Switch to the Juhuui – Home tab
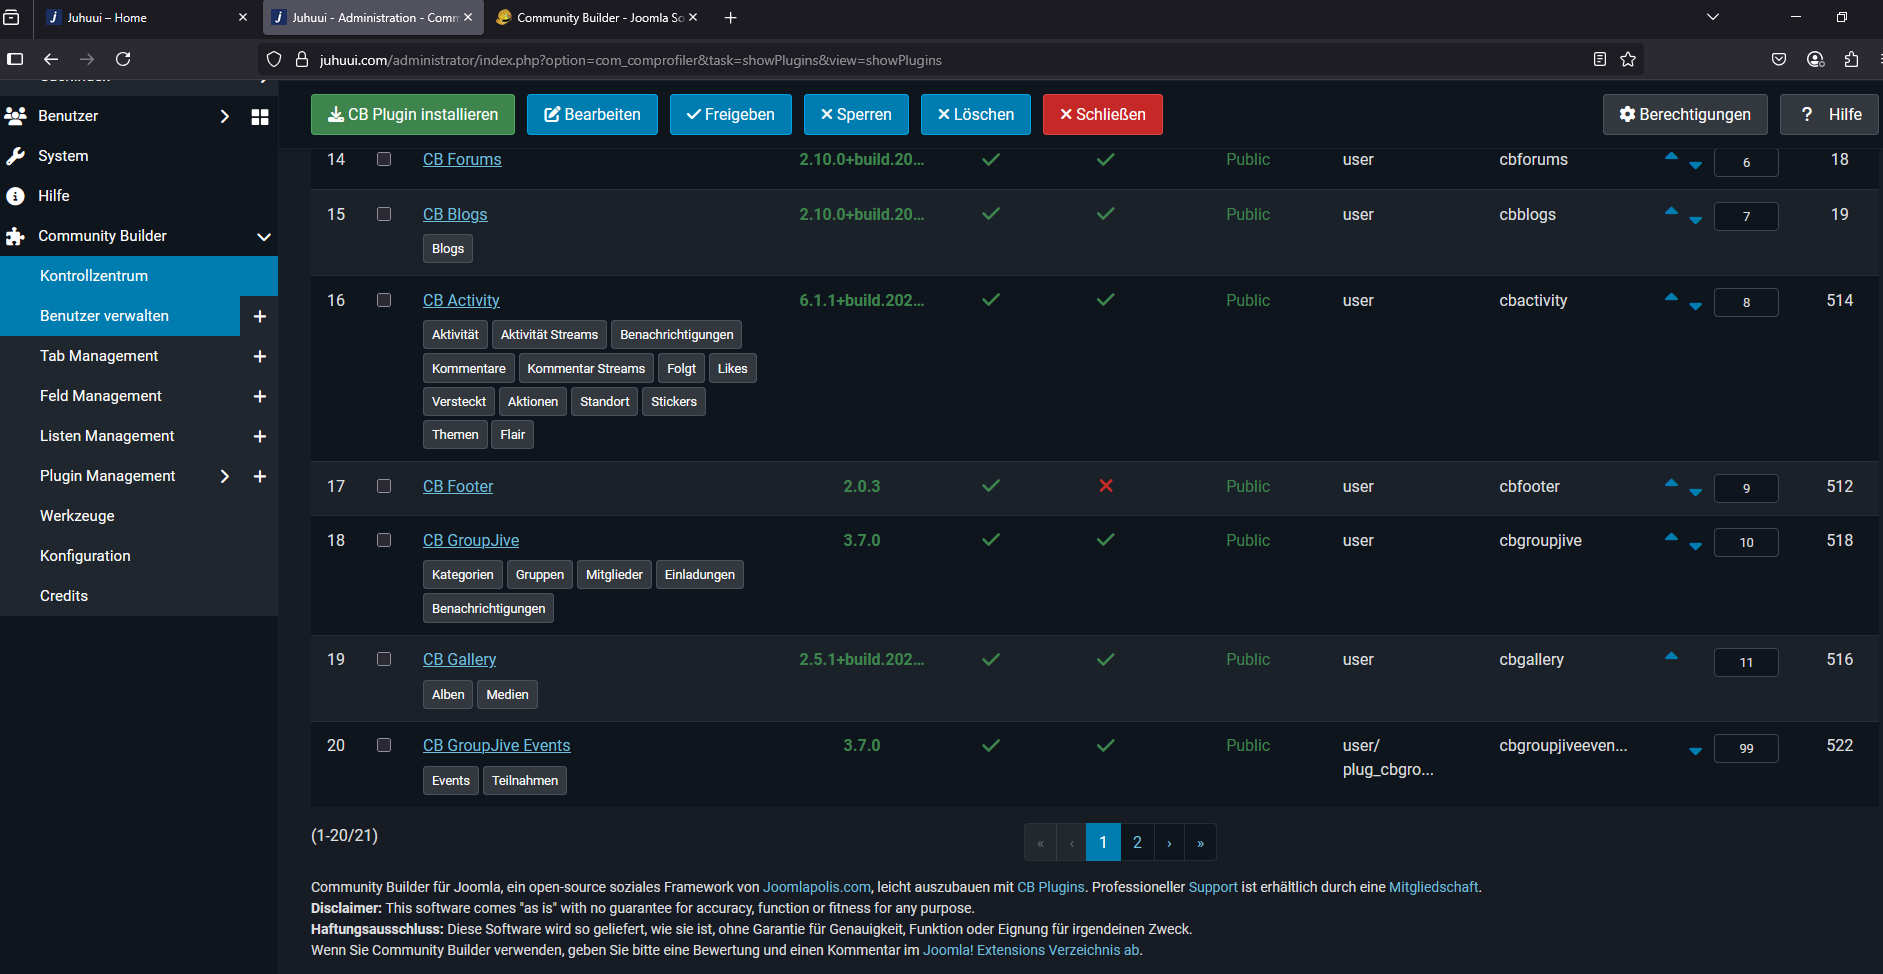Viewport: 1883px width, 974px height. [x=147, y=17]
